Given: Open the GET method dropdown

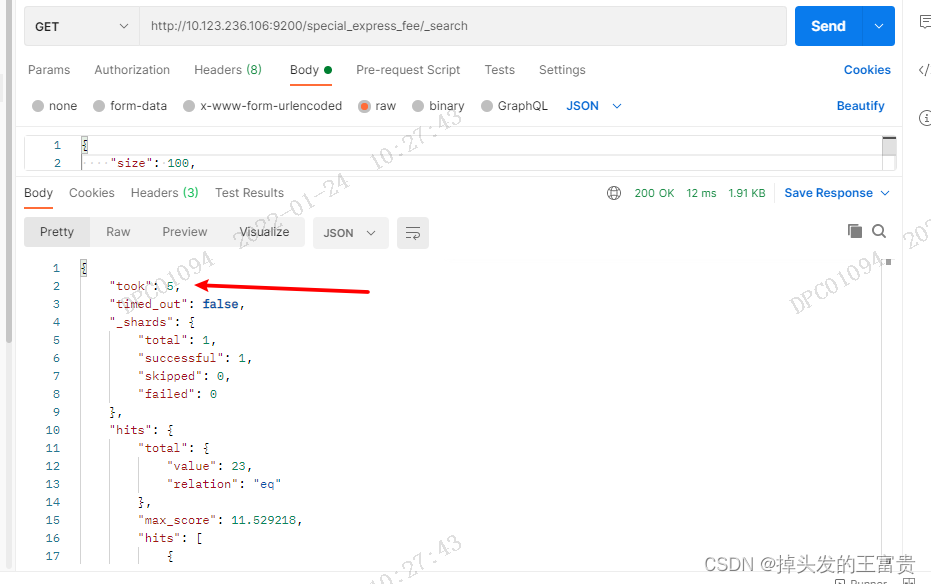Looking at the screenshot, I should pyautogui.click(x=82, y=26).
